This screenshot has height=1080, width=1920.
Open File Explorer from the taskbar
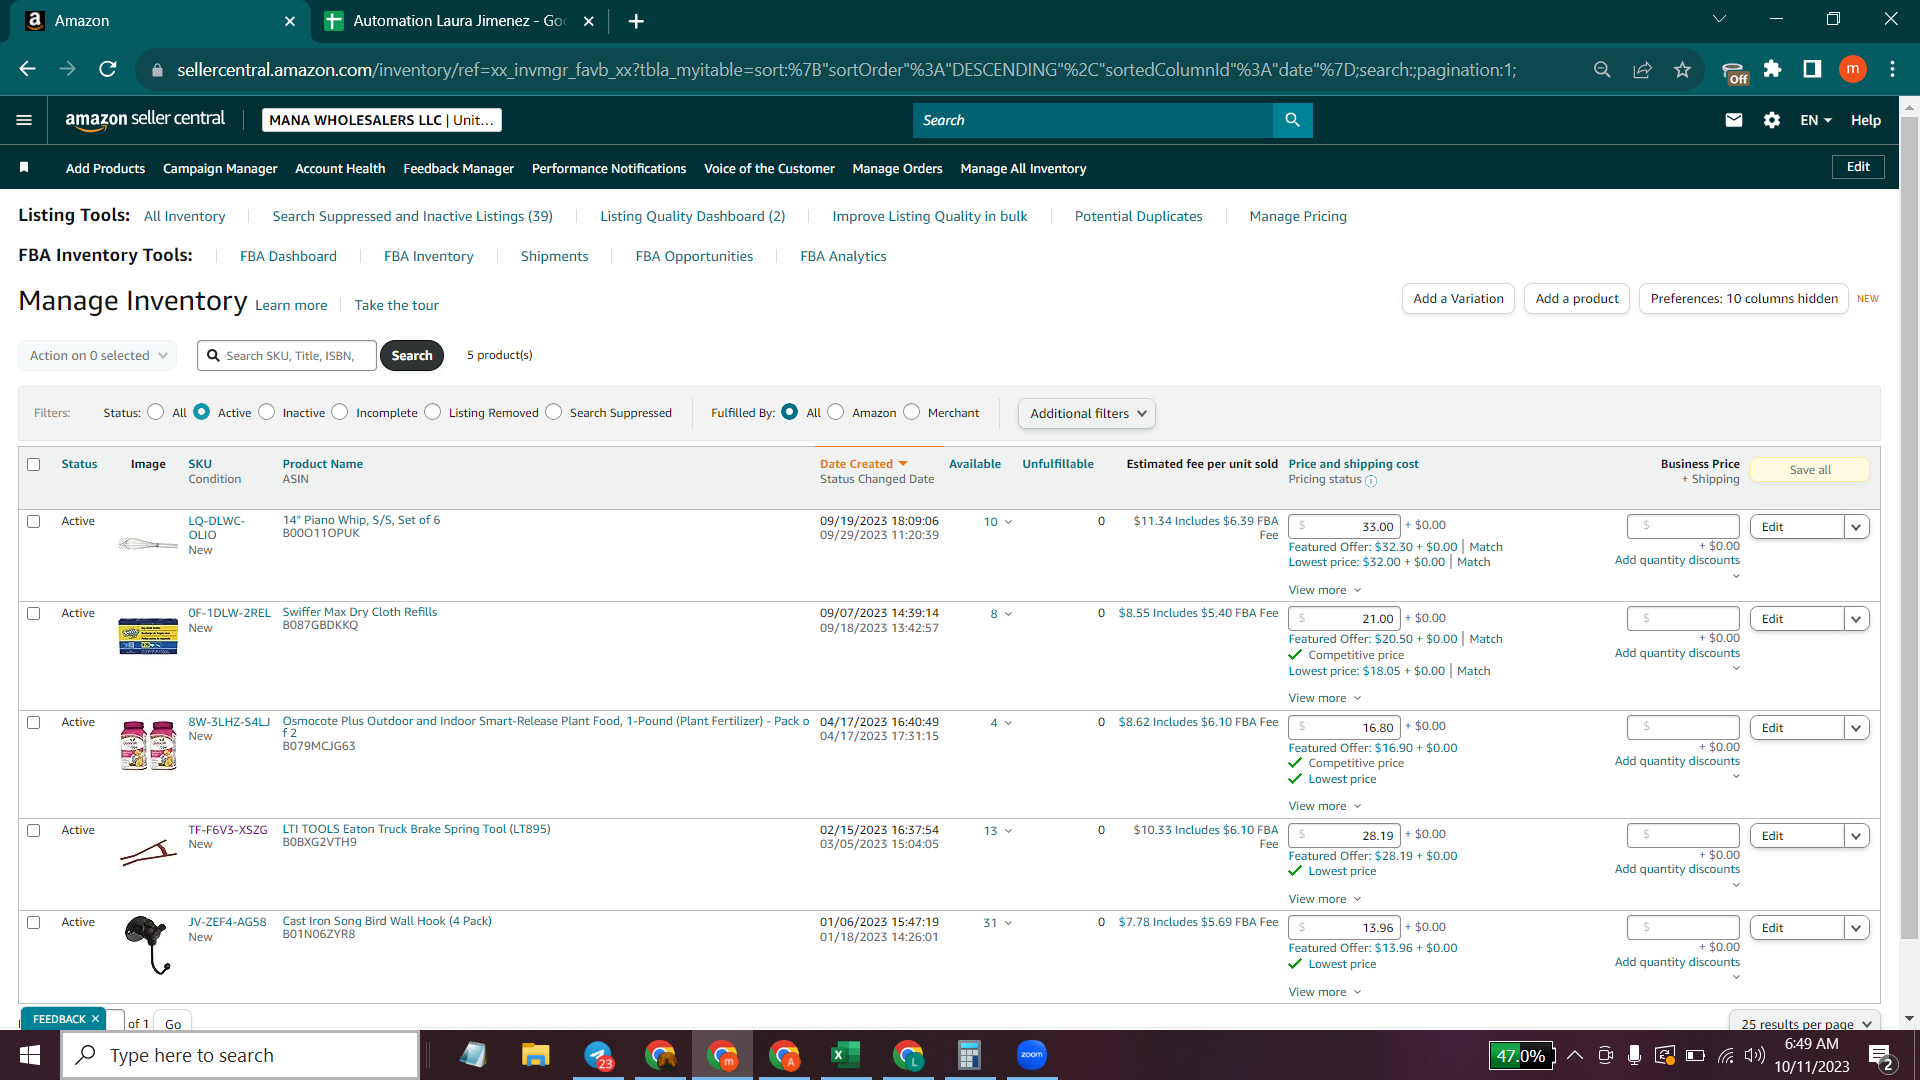[x=535, y=1055]
